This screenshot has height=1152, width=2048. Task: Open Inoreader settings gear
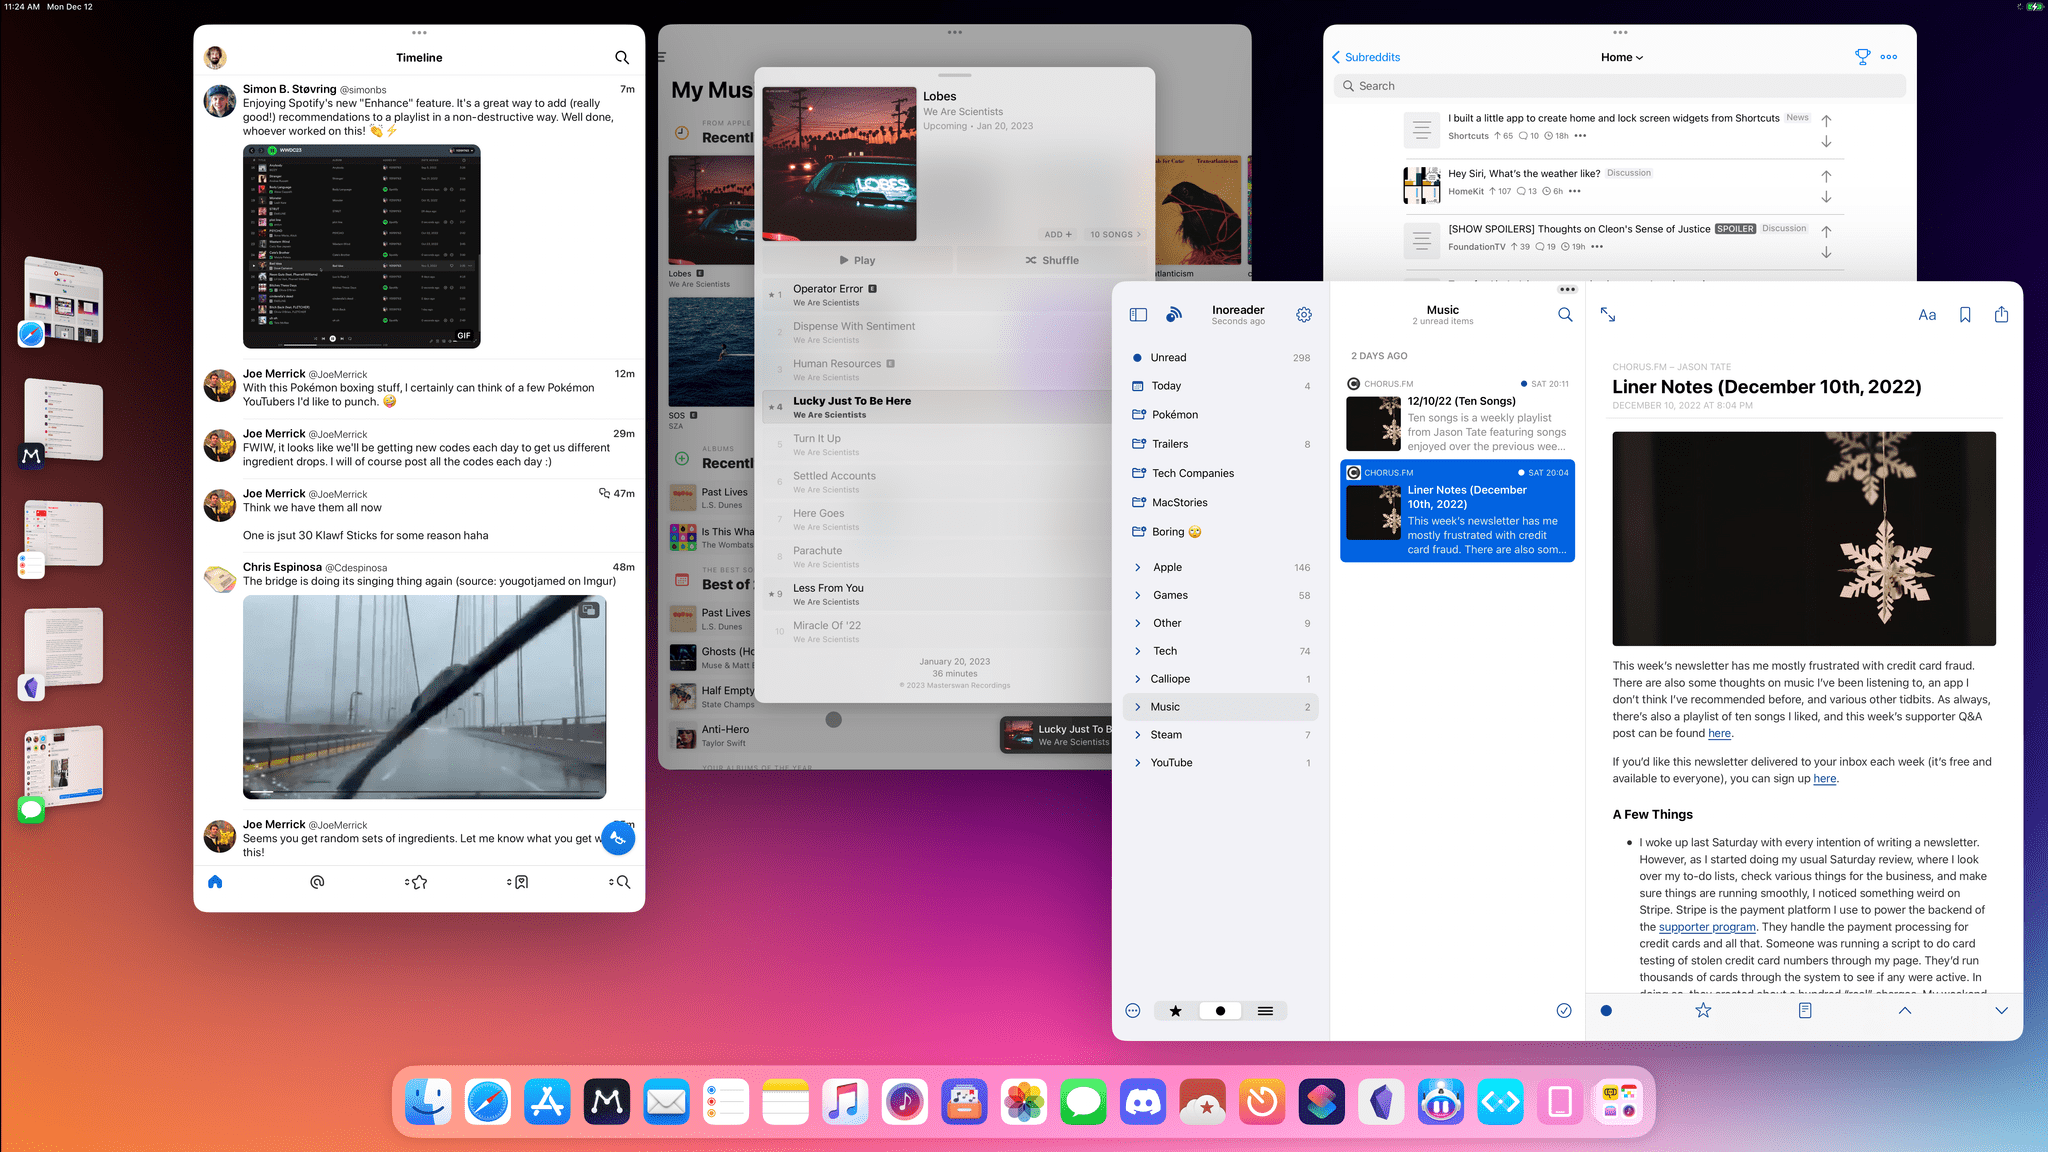click(1304, 315)
